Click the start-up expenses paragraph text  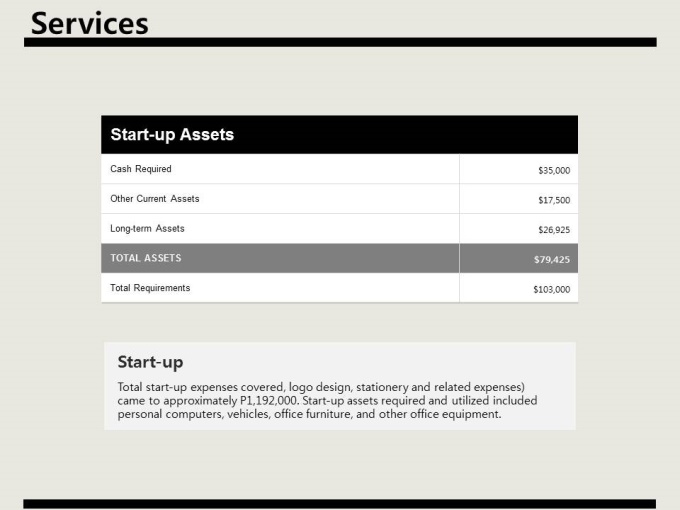click(x=327, y=400)
